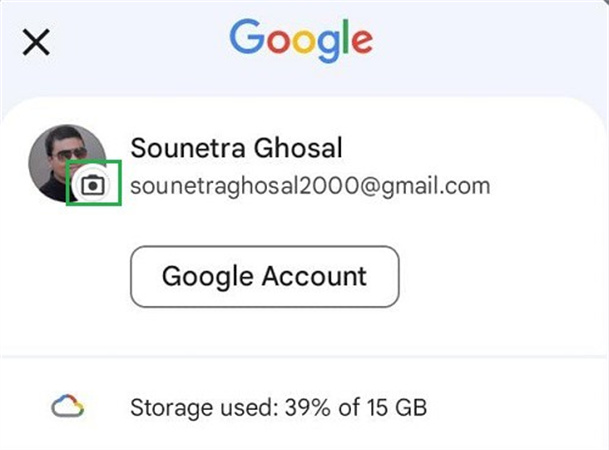View storage details for 15 GB plan
The width and height of the screenshot is (609, 450).
[x=279, y=407]
